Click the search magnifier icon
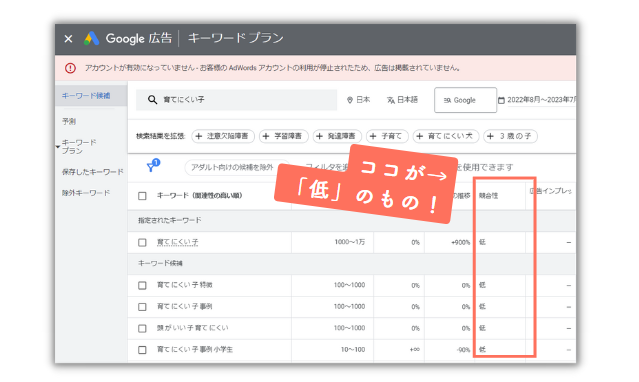The image size is (639, 382). 152,99
